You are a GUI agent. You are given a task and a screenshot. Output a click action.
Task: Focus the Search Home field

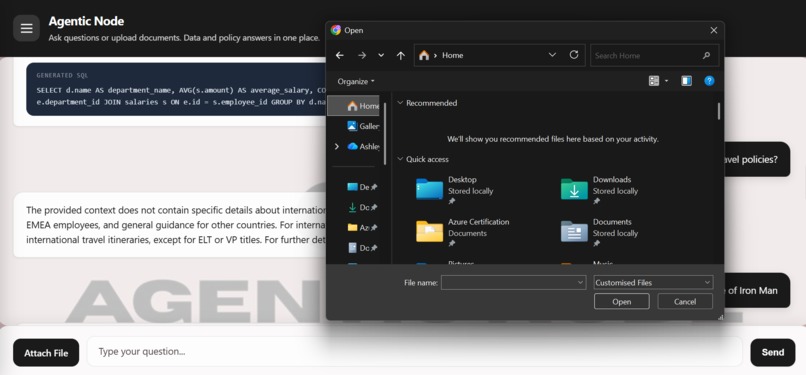(654, 55)
